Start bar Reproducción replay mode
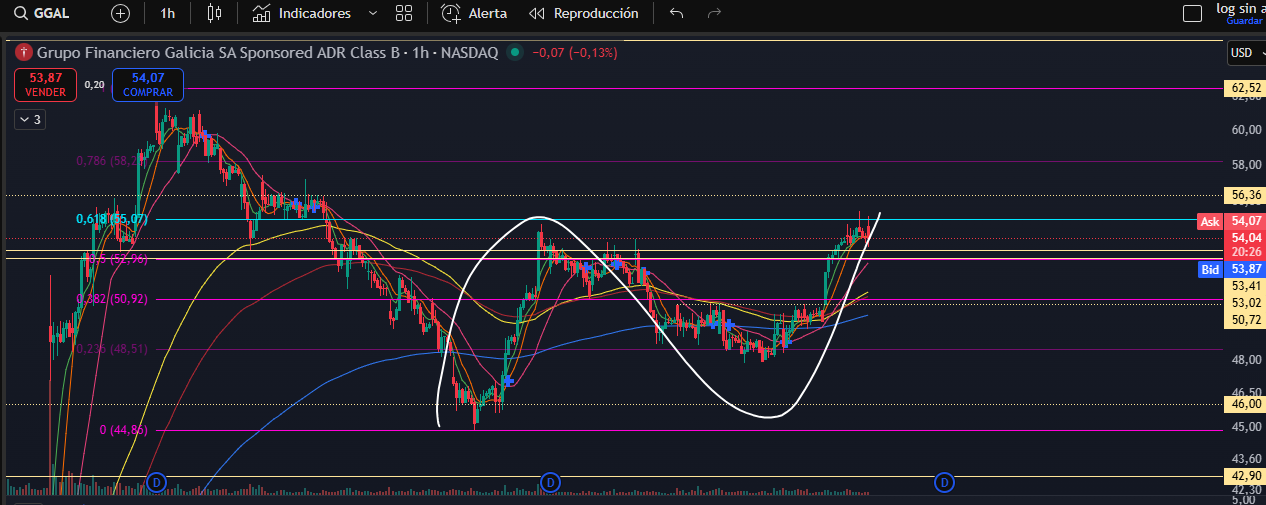 pyautogui.click(x=584, y=13)
